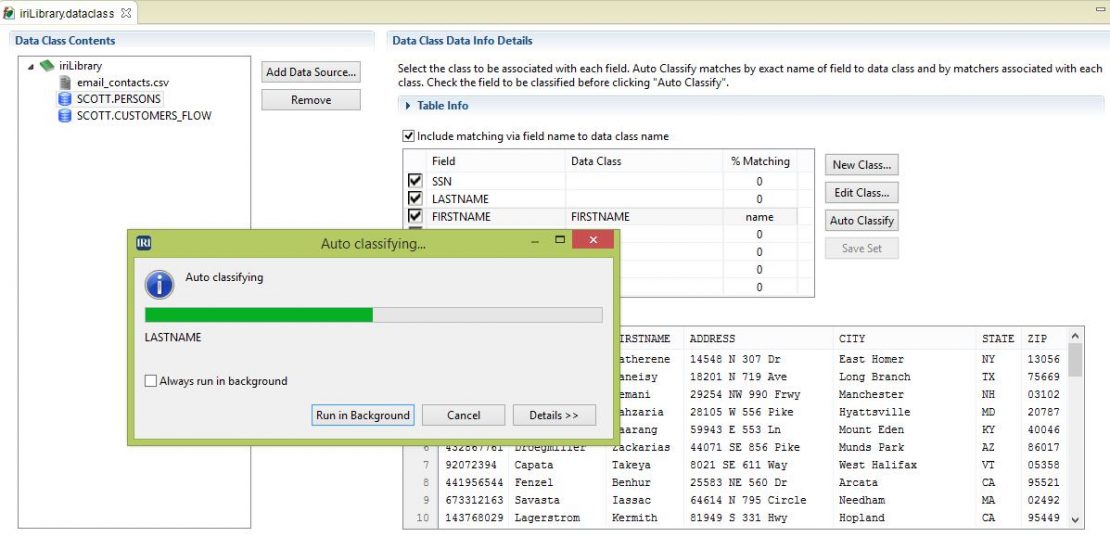
Task: Expand the Table Info section
Action: [408, 105]
